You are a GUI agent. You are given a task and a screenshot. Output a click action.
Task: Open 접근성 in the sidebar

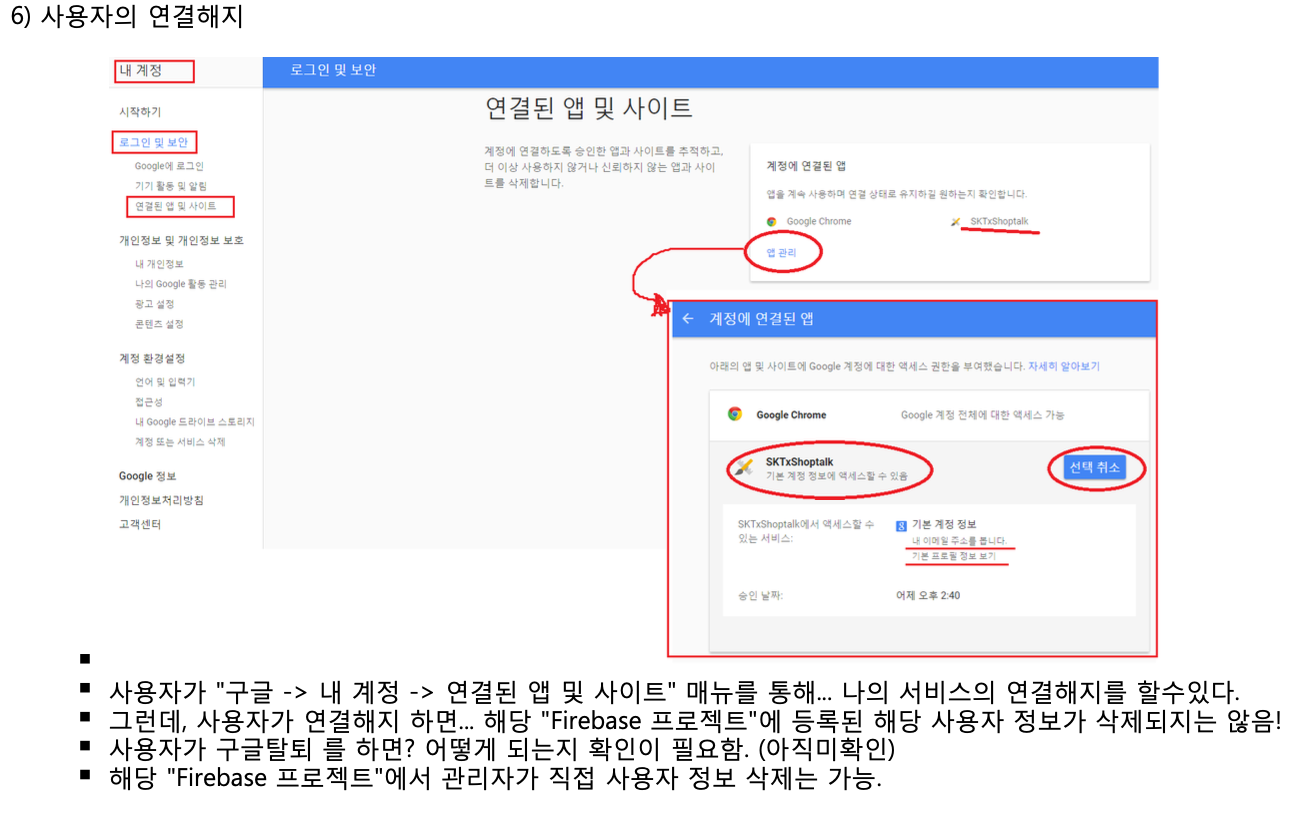(149, 402)
